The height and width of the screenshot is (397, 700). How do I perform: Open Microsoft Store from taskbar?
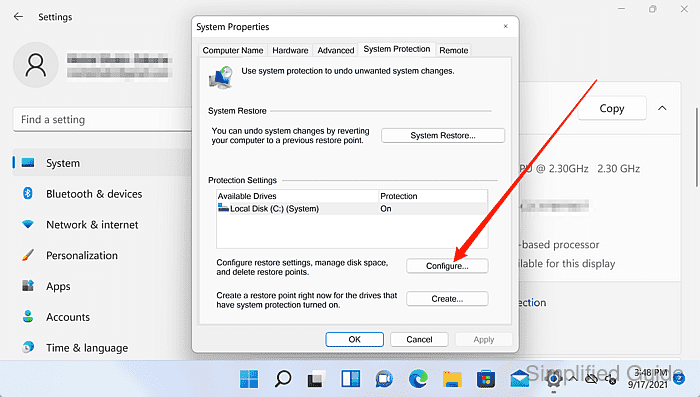486,379
